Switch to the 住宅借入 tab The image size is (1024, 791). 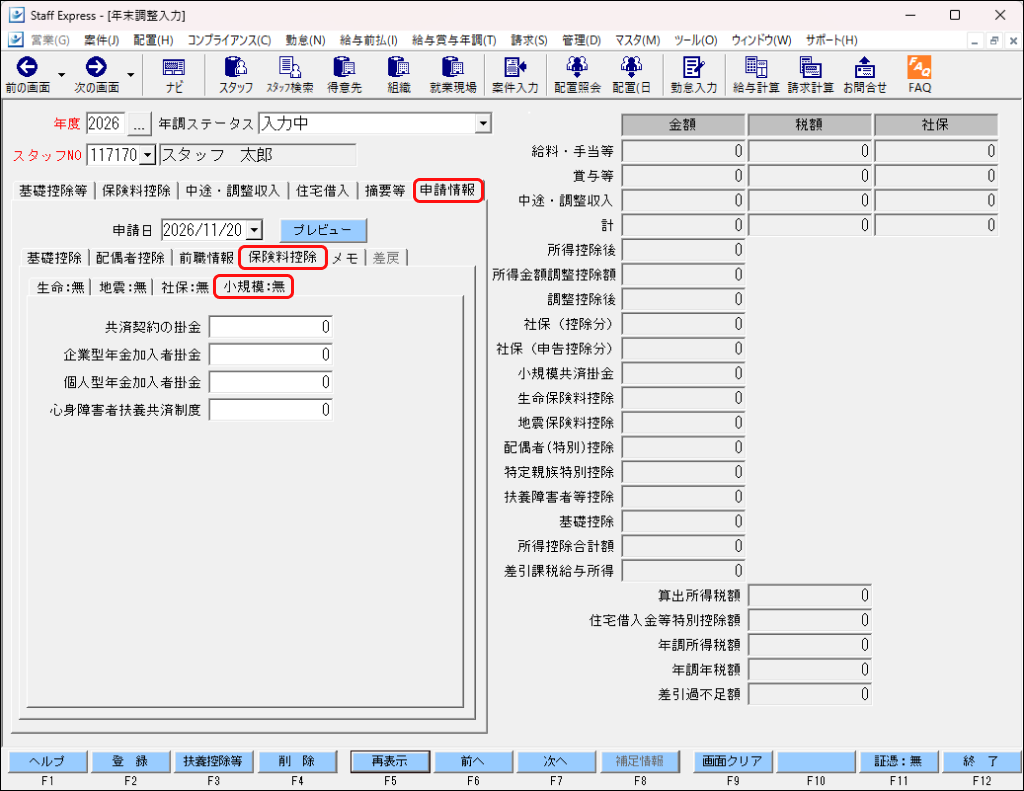click(323, 191)
